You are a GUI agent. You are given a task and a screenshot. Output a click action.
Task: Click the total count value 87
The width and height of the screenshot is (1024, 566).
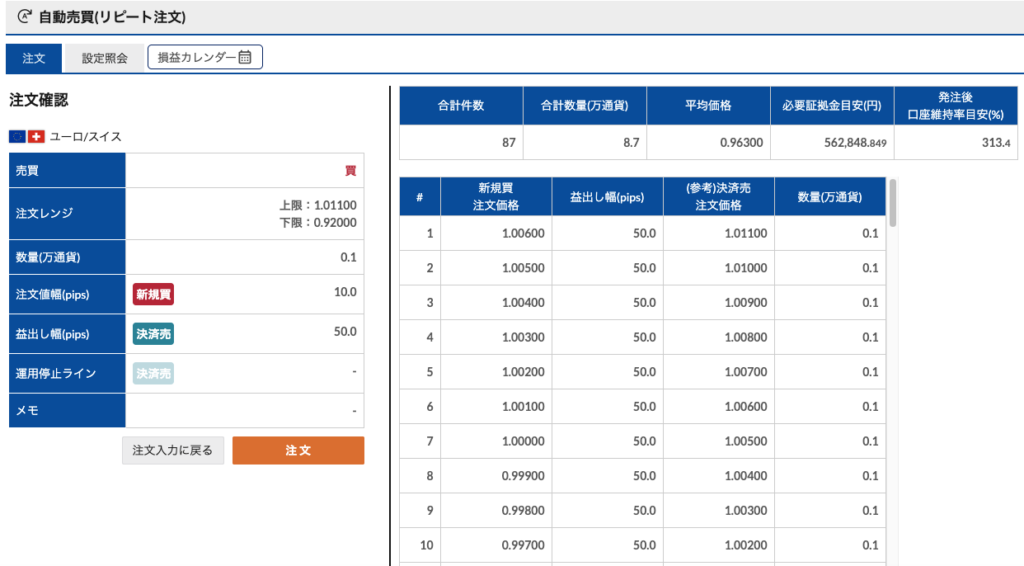tap(509, 142)
